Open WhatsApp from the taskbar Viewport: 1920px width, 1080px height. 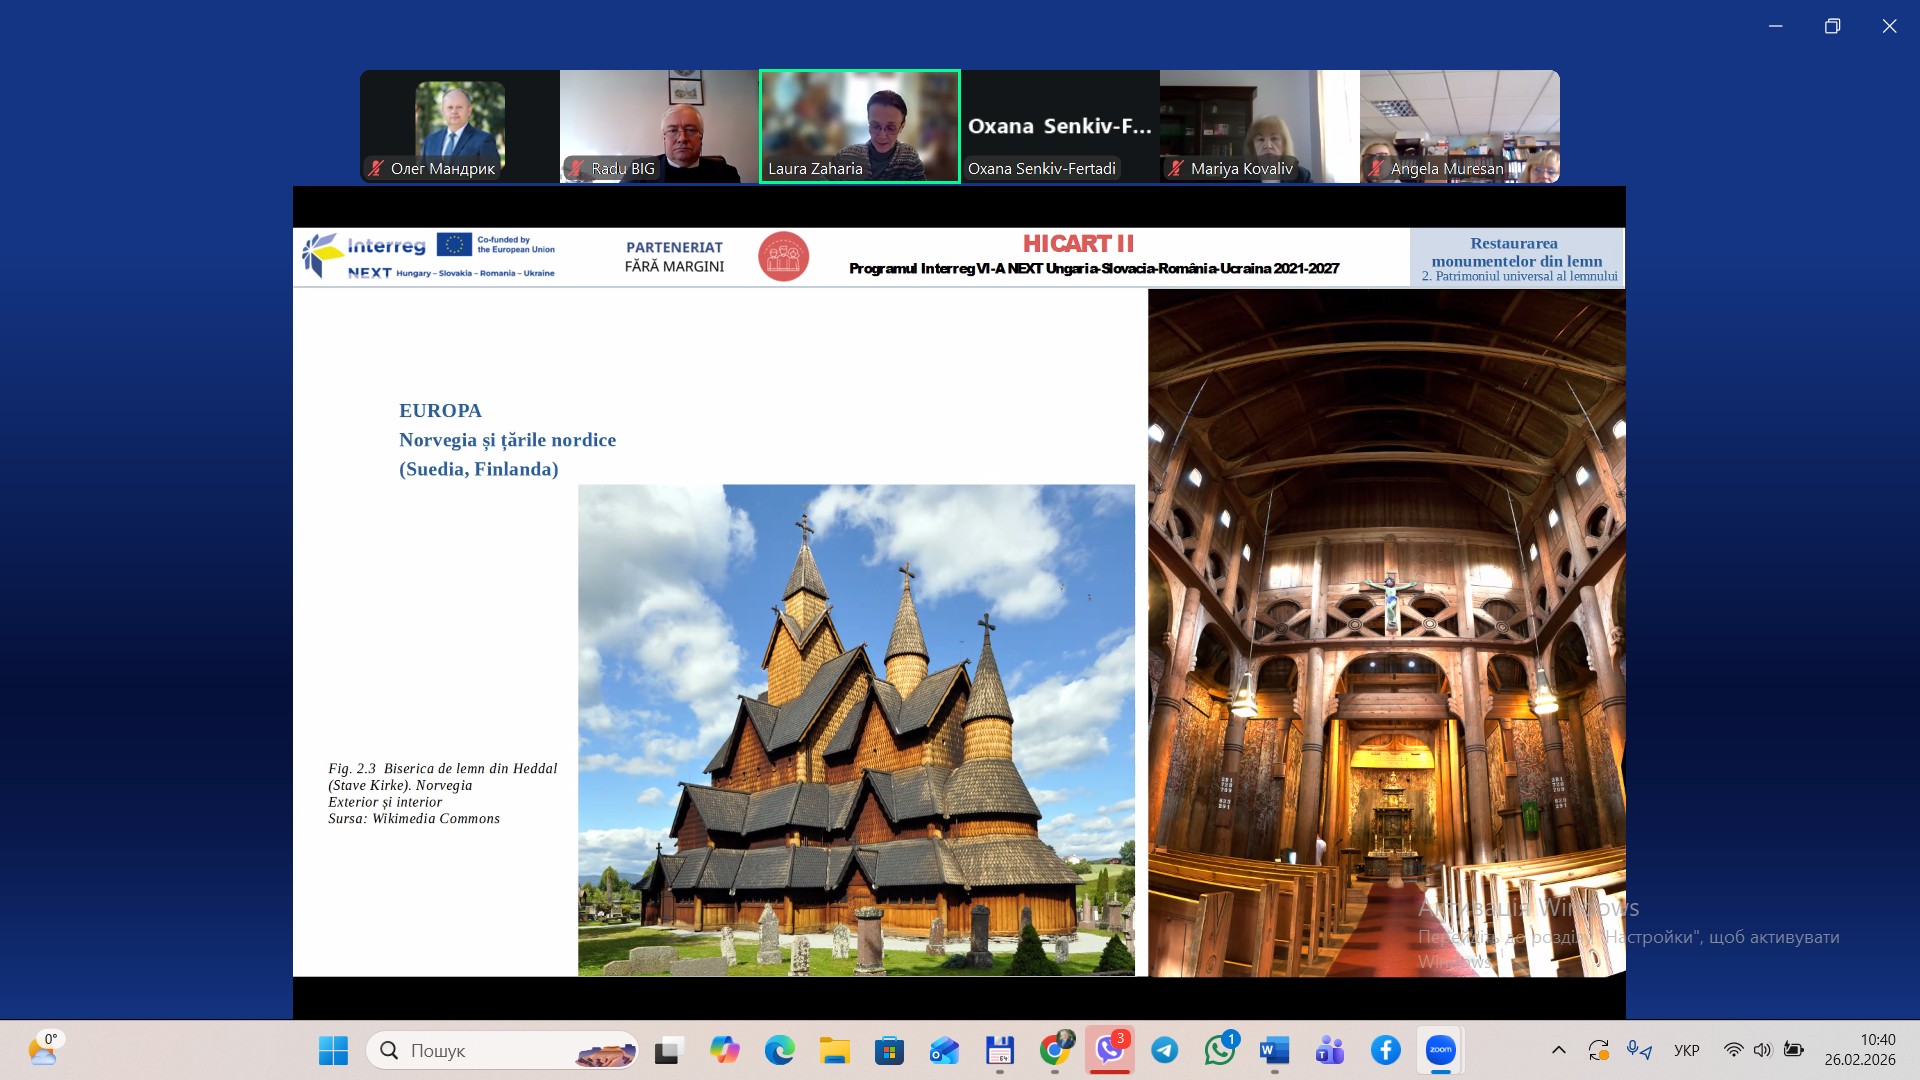click(1220, 1050)
